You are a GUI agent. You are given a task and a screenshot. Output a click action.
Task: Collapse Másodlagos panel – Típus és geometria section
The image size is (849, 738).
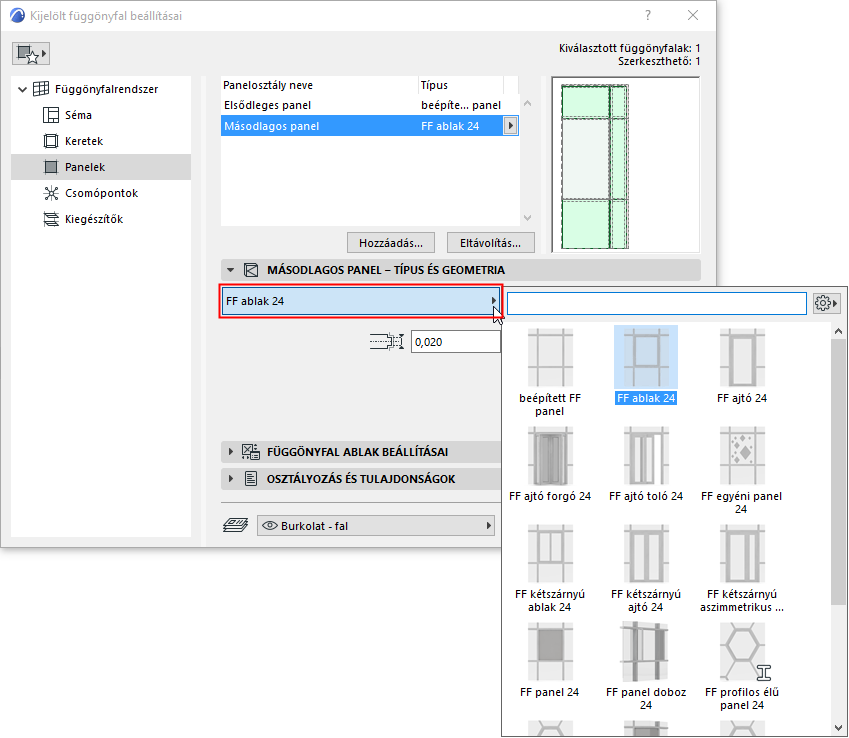coord(231,270)
